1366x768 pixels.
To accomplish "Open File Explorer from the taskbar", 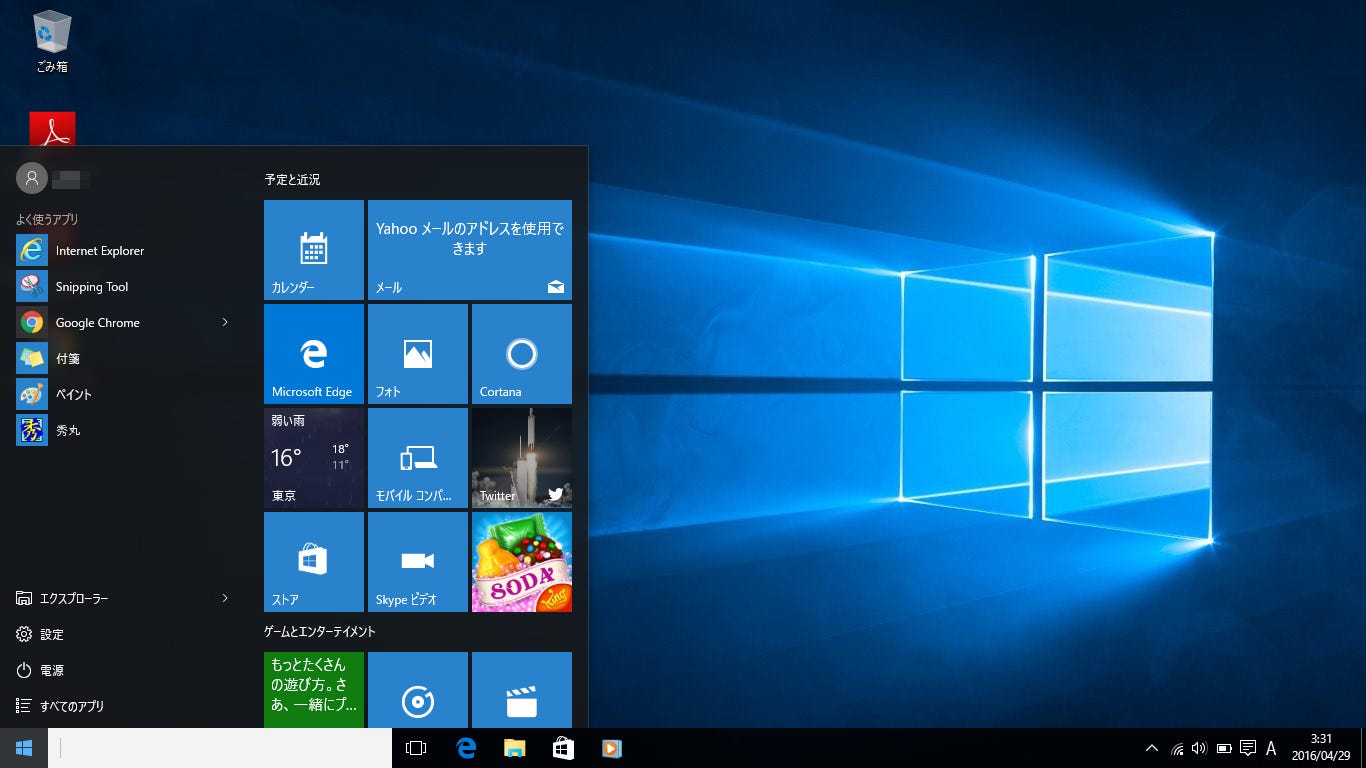I will [514, 748].
